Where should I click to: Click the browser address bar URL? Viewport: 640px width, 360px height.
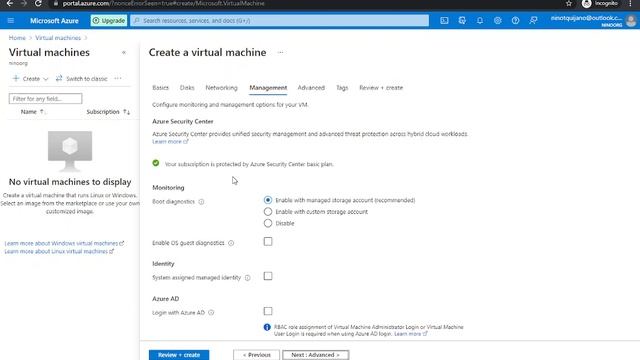click(x=163, y=3)
